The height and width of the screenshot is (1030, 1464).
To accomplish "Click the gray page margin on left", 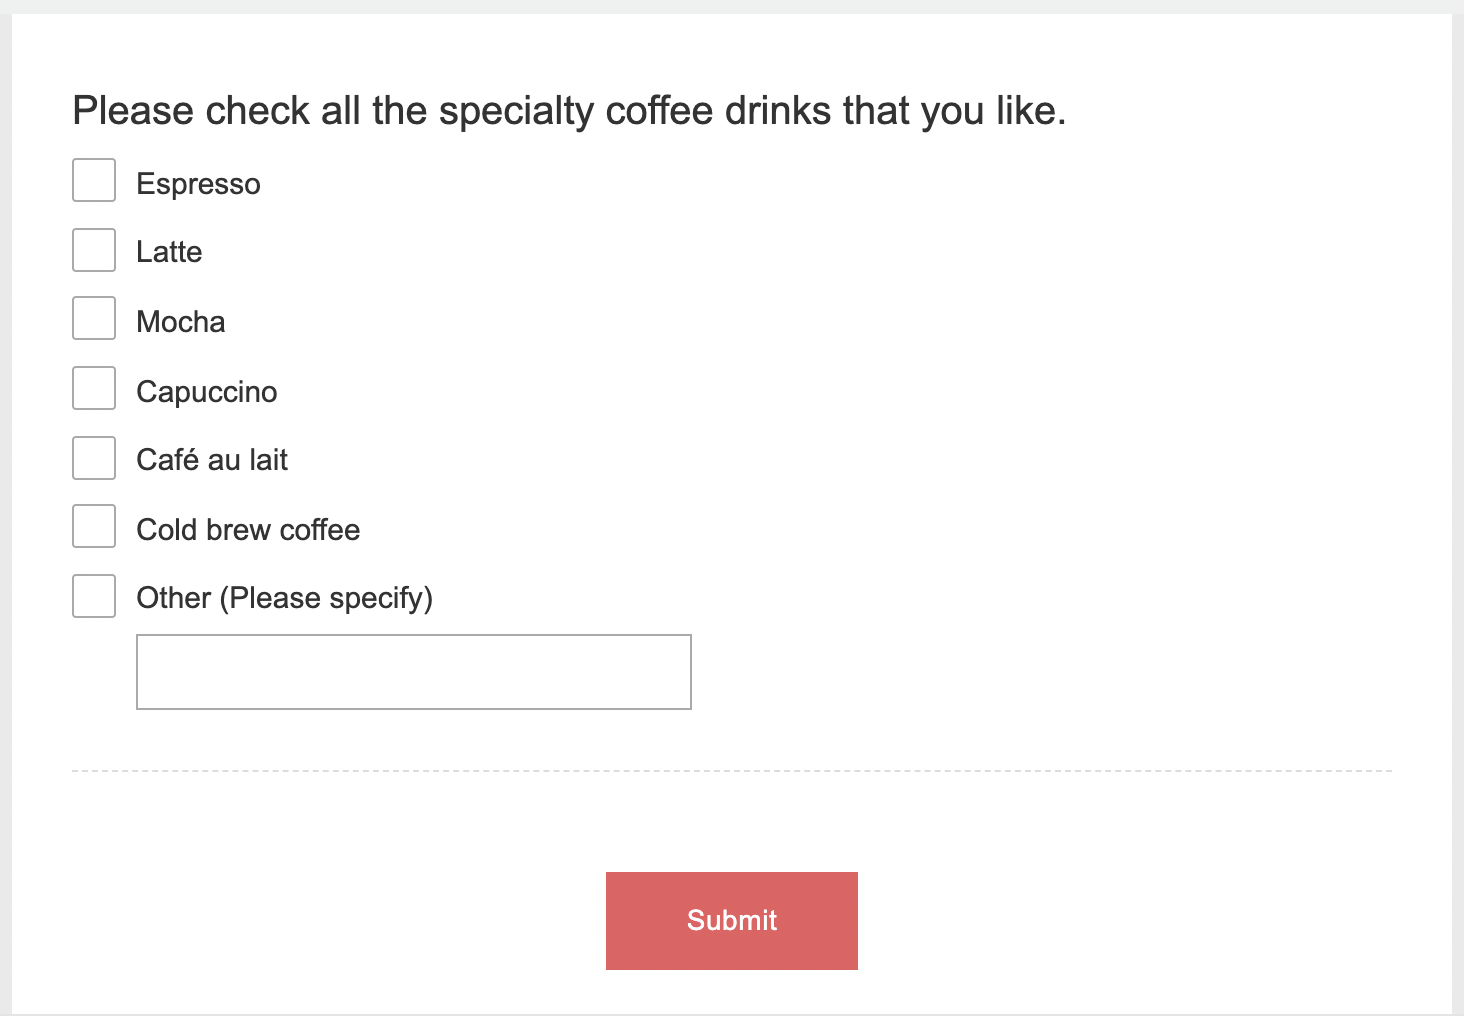I will (5, 500).
